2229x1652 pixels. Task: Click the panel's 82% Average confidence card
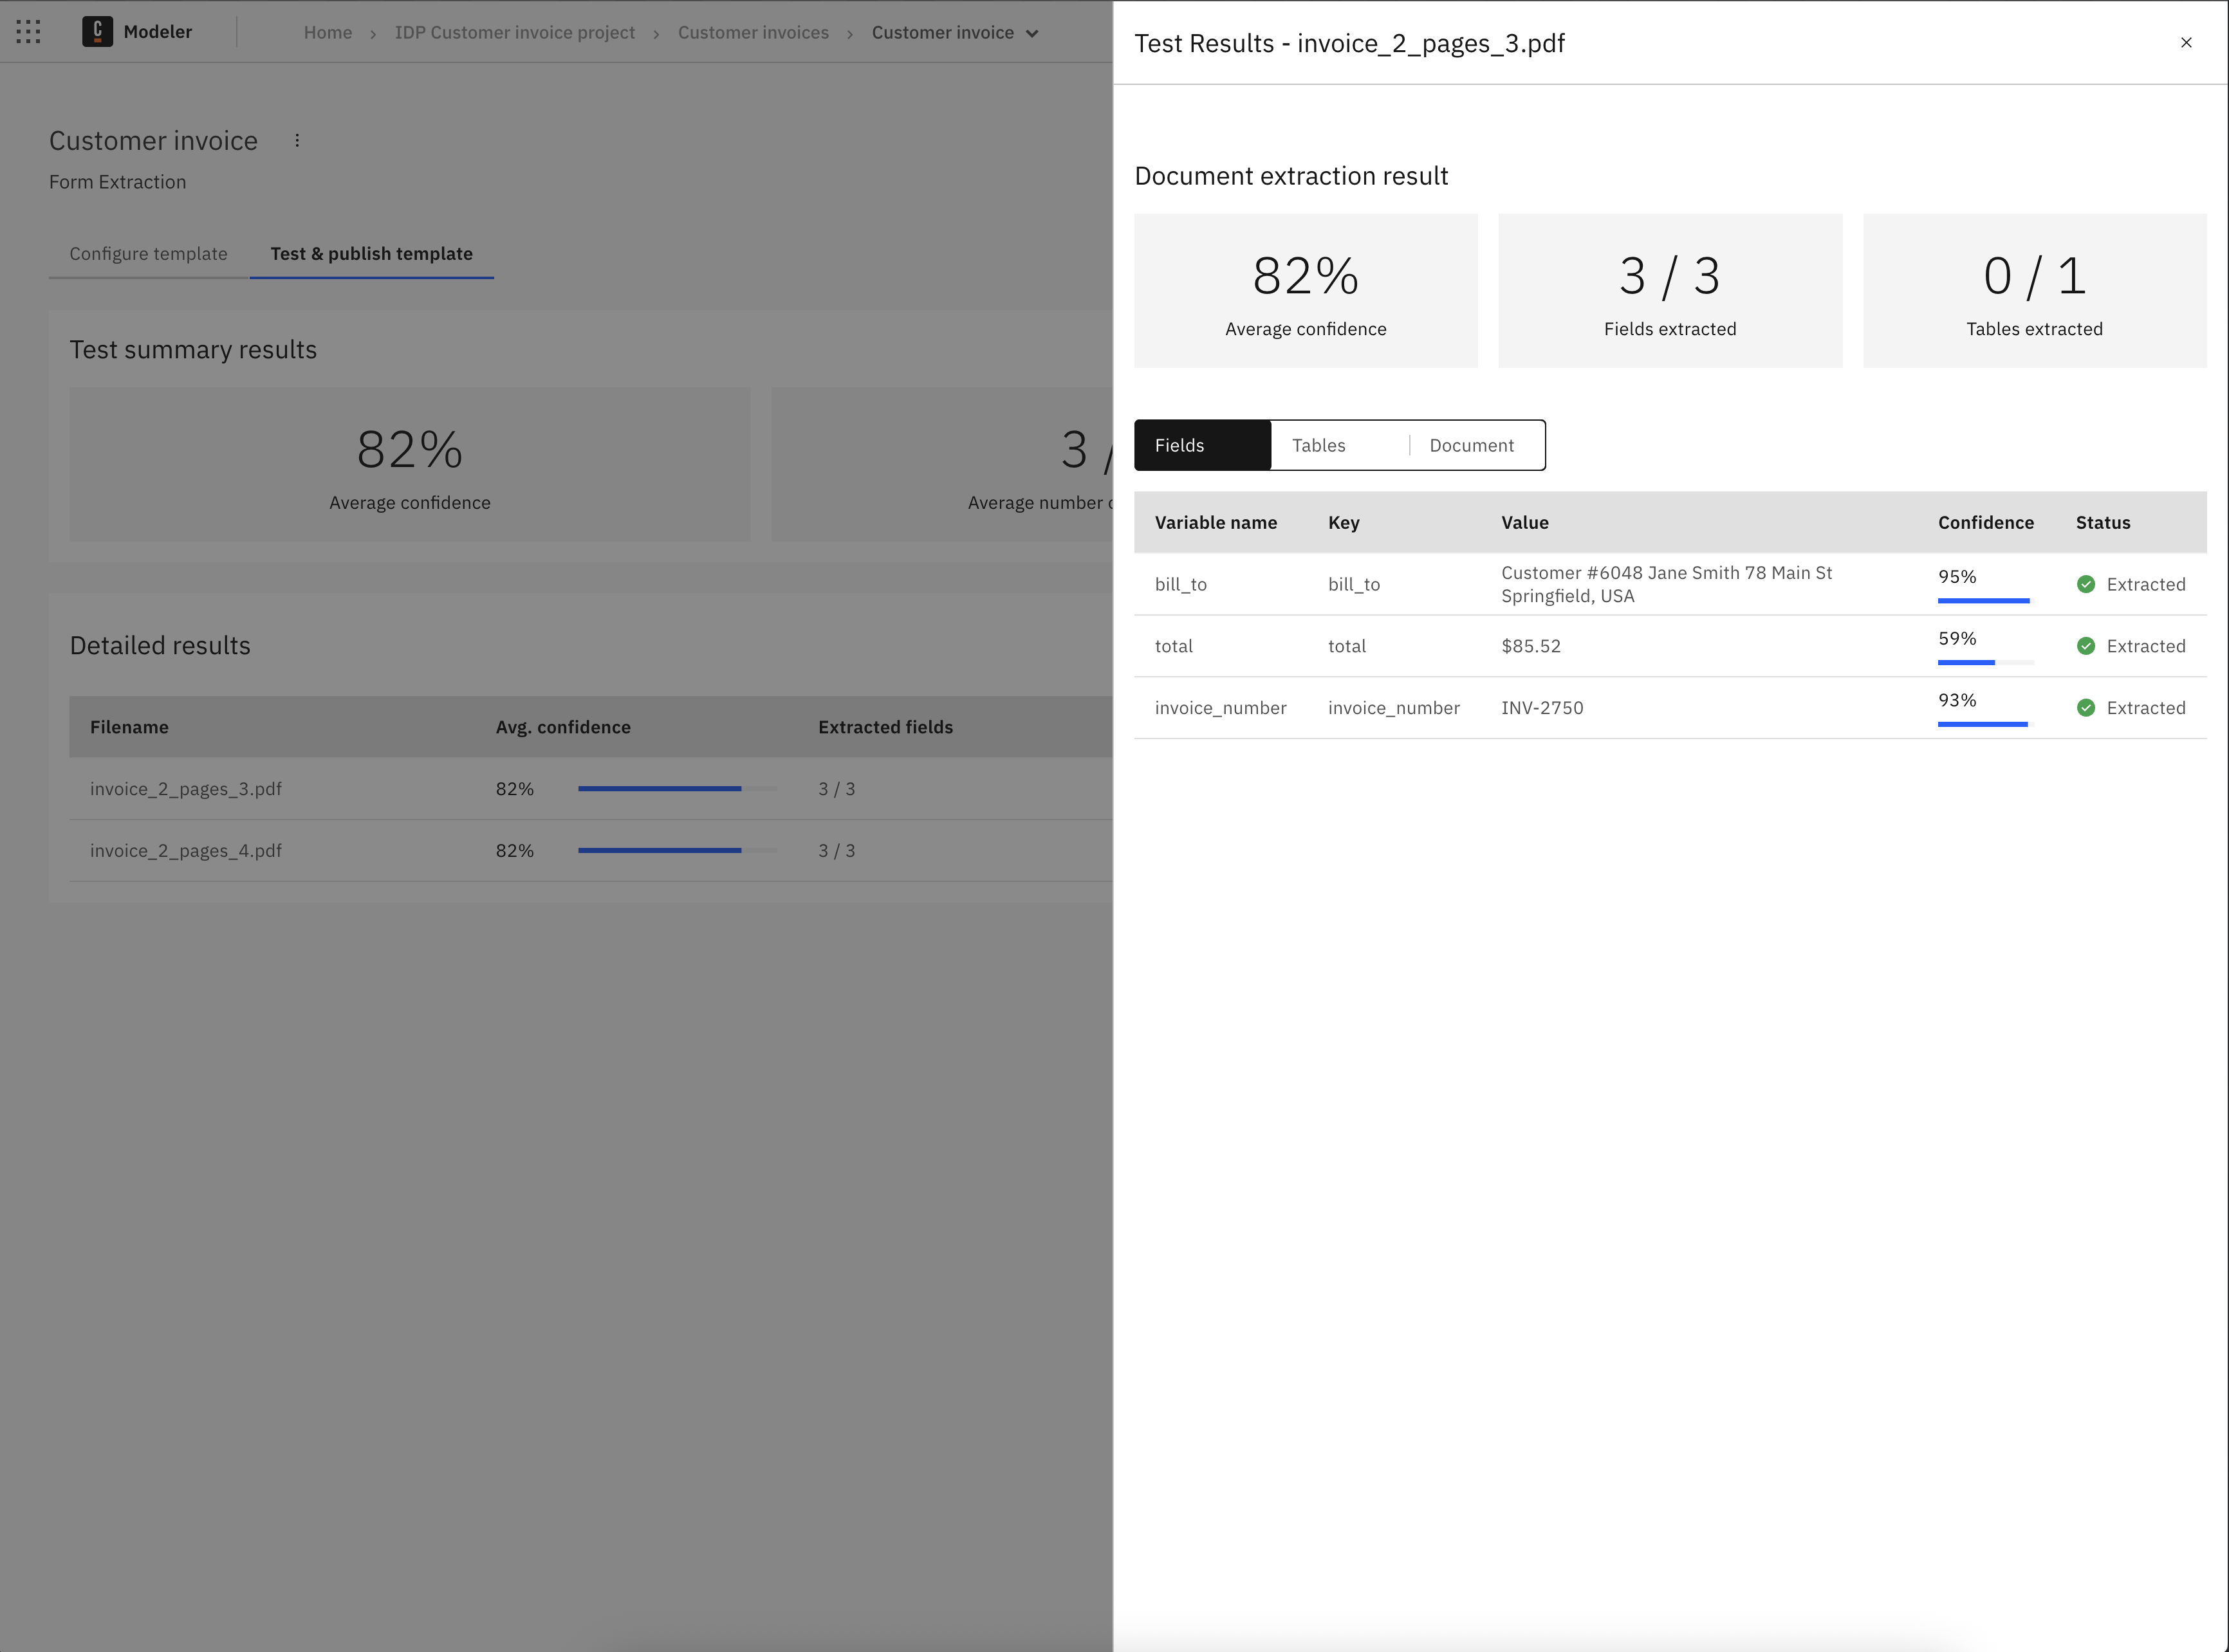pos(1305,291)
